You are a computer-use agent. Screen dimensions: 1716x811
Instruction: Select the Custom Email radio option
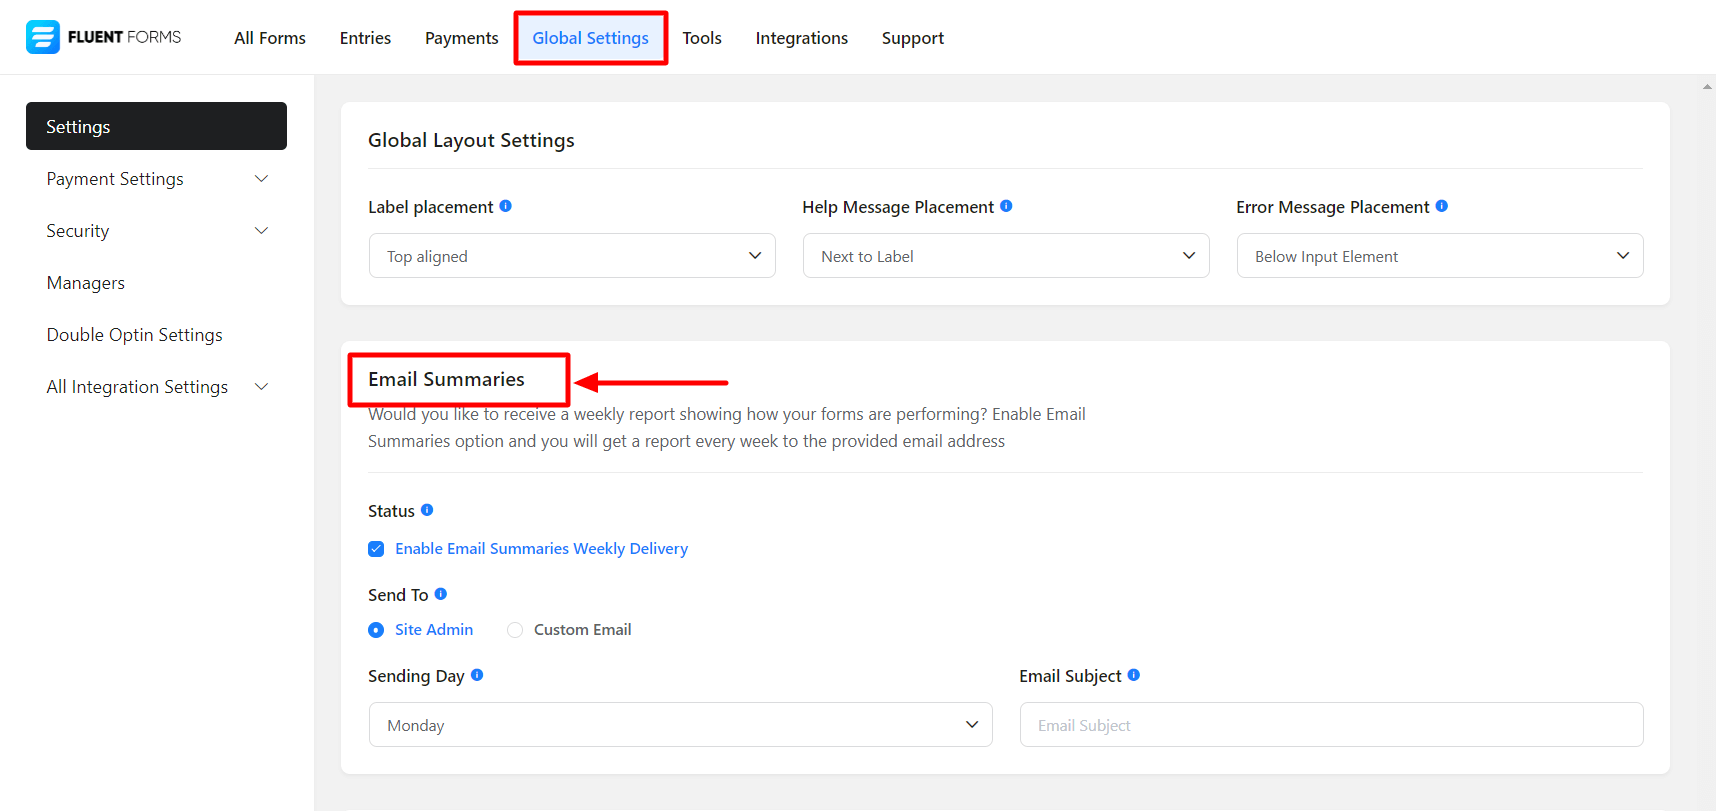(x=515, y=630)
